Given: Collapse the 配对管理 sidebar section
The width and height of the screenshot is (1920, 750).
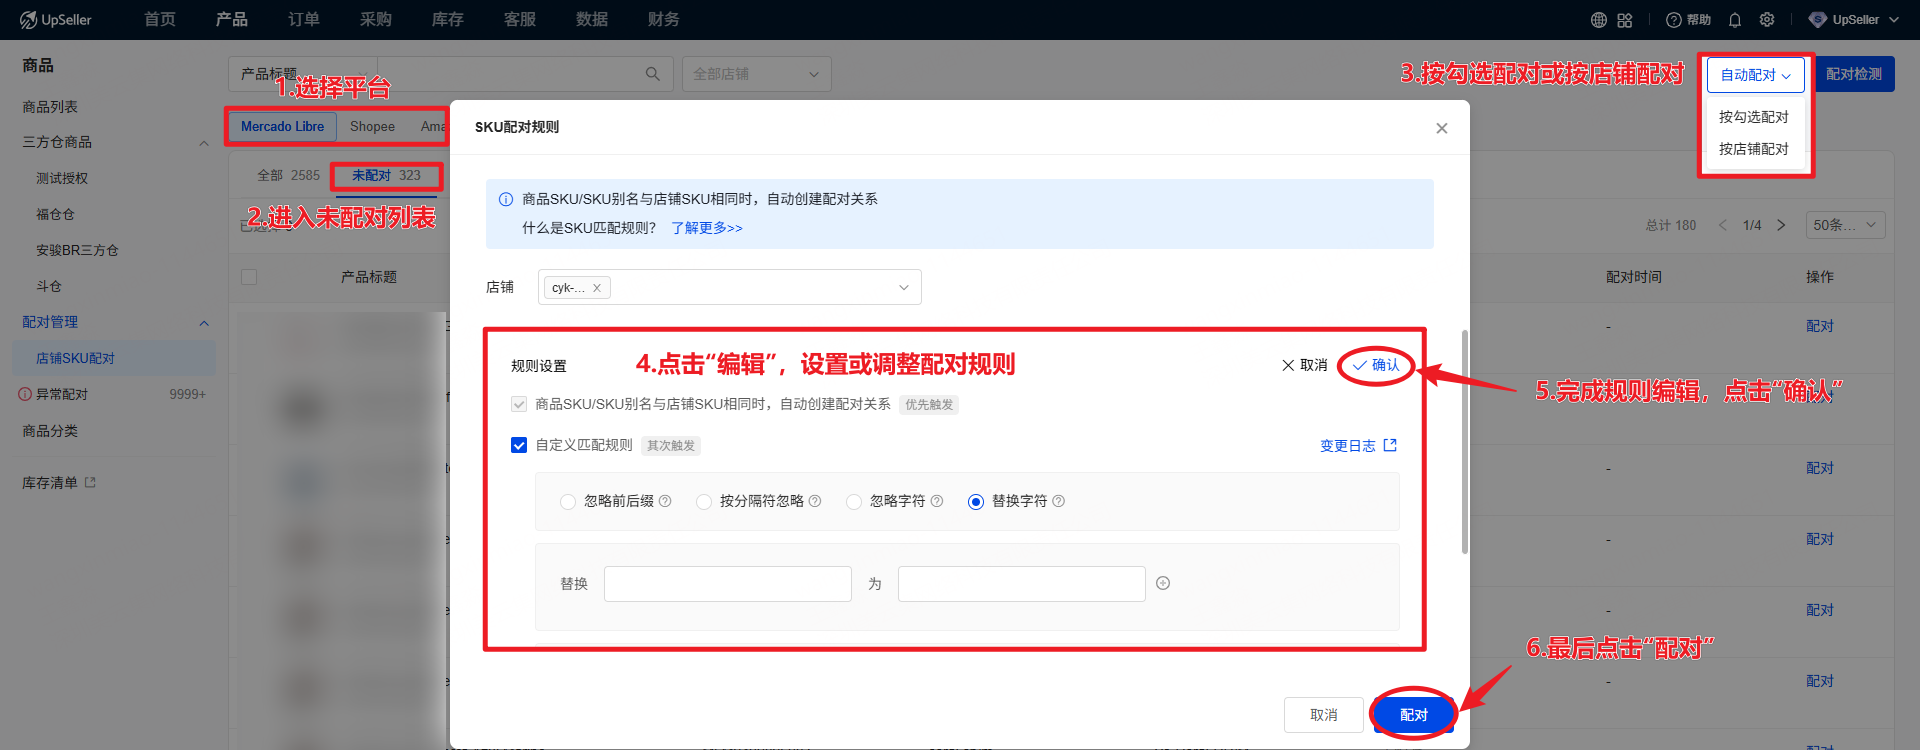Looking at the screenshot, I should 204,323.
